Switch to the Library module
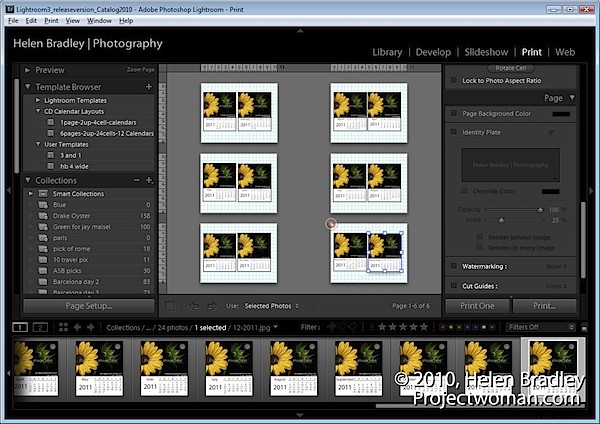This screenshot has height=424, width=600. point(387,52)
